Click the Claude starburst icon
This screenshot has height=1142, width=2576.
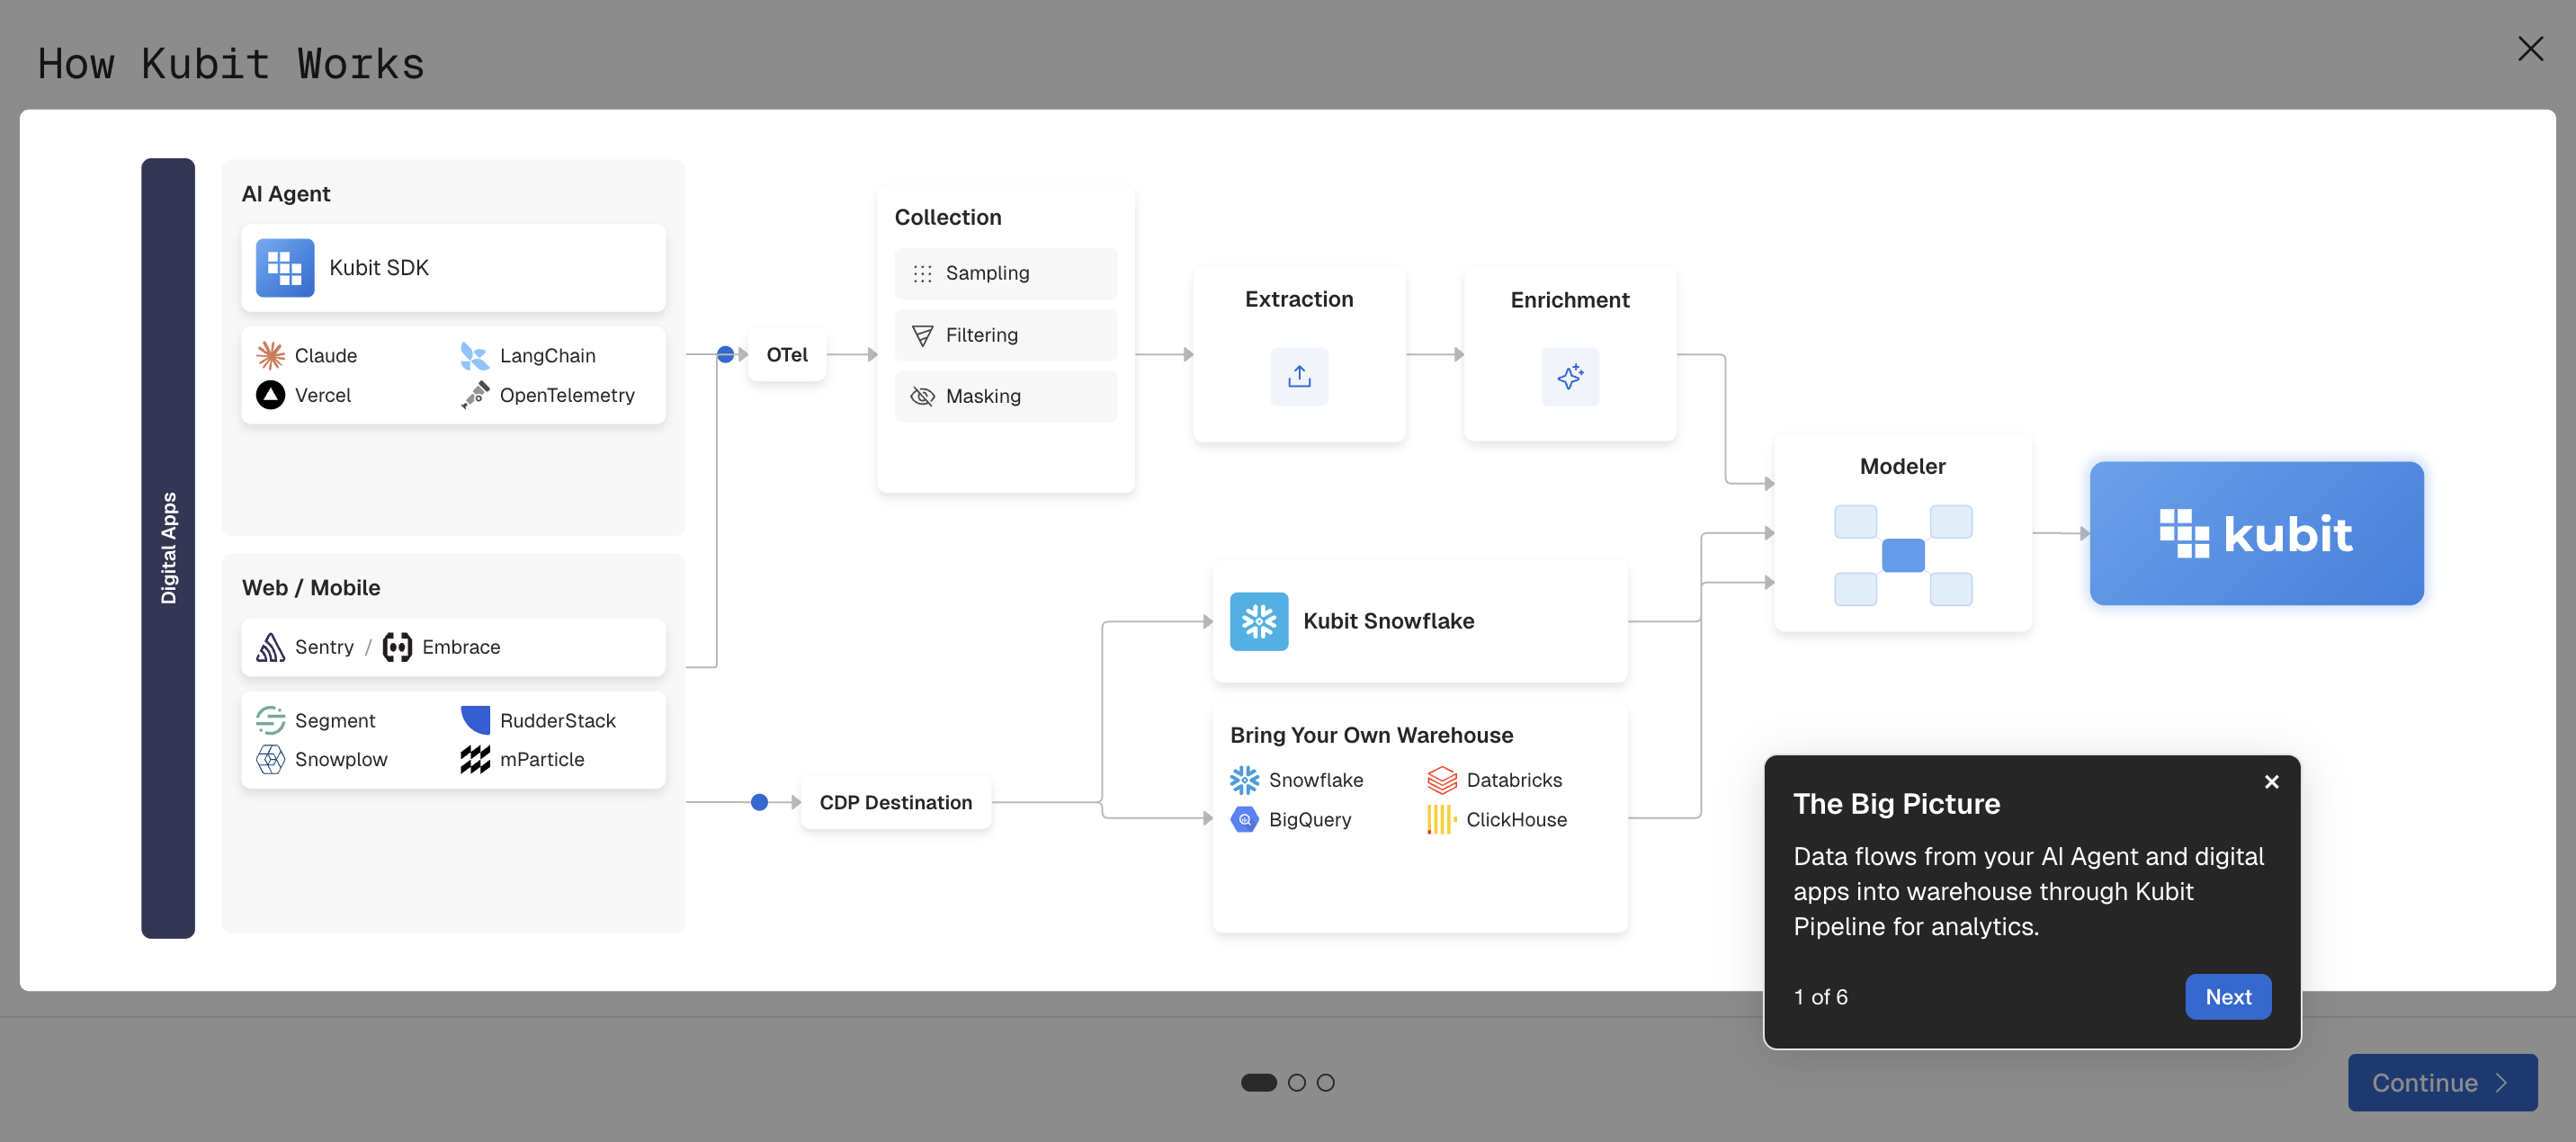pyautogui.click(x=270, y=355)
